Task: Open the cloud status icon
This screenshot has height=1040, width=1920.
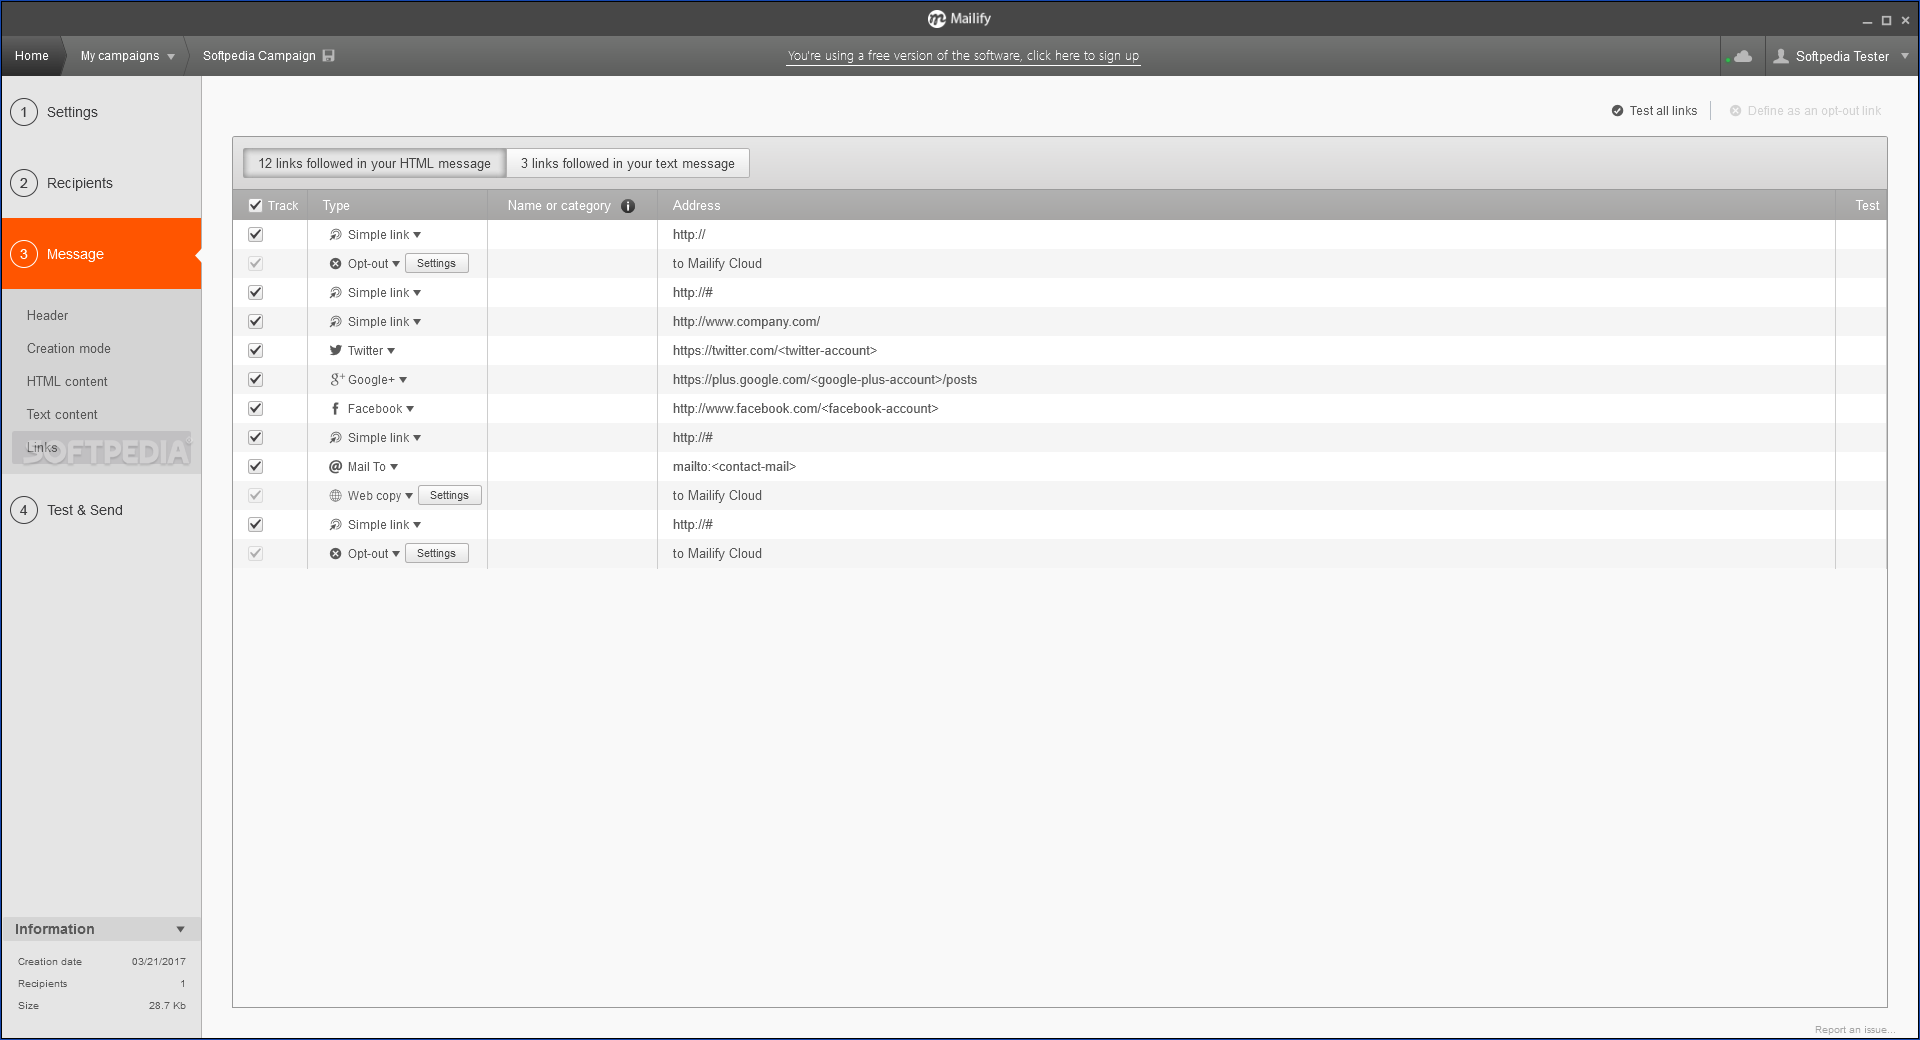Action: [1742, 56]
